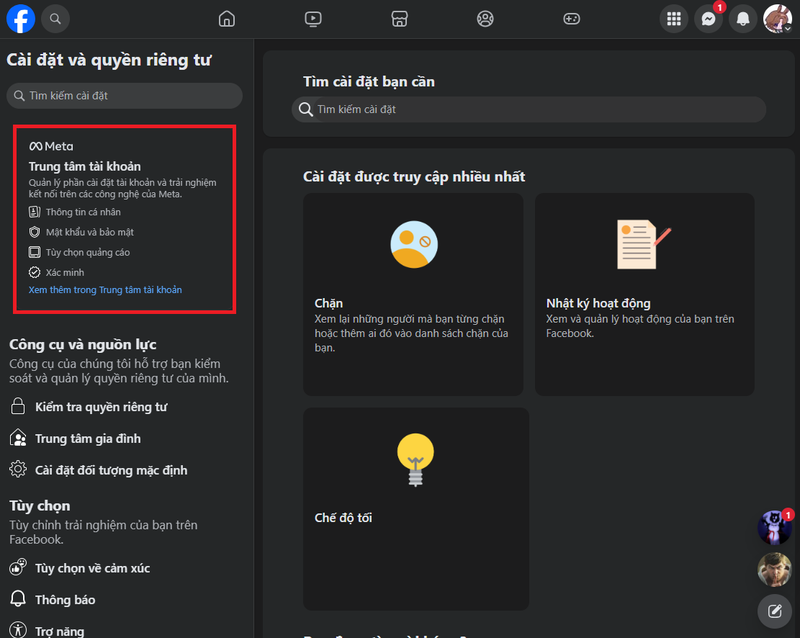Screen dimensions: 800x638
Task: Click the family center house icon
Action: pos(18,438)
